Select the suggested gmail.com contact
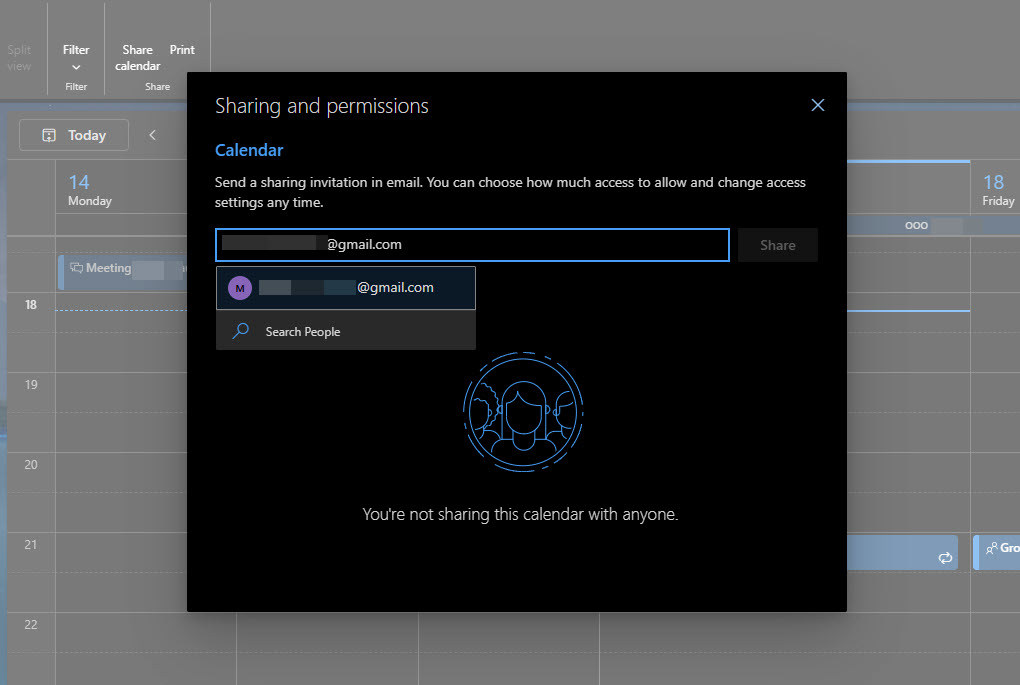 [x=345, y=288]
